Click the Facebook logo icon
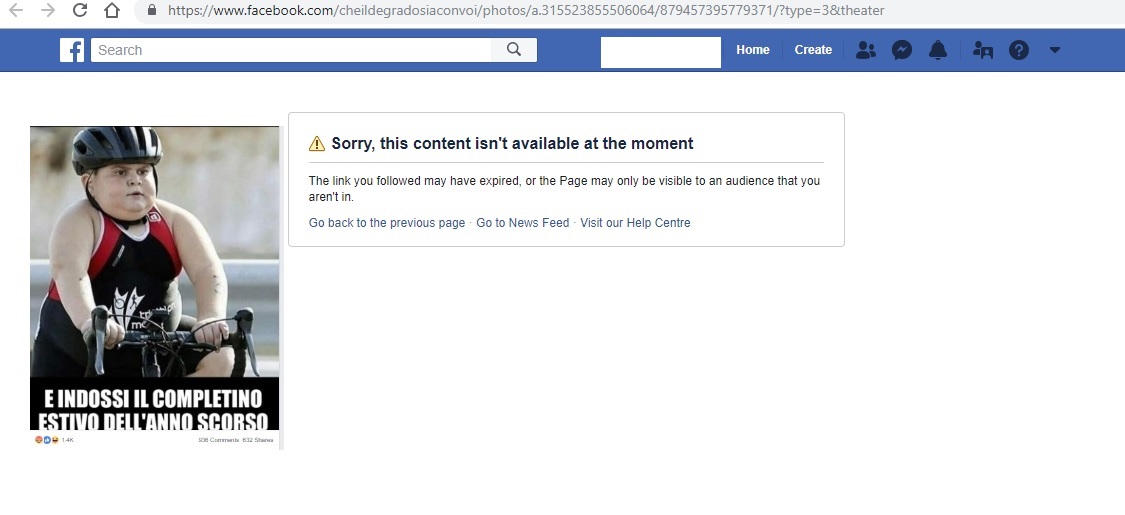Image resolution: width=1125 pixels, height=515 pixels. pyautogui.click(x=72, y=50)
